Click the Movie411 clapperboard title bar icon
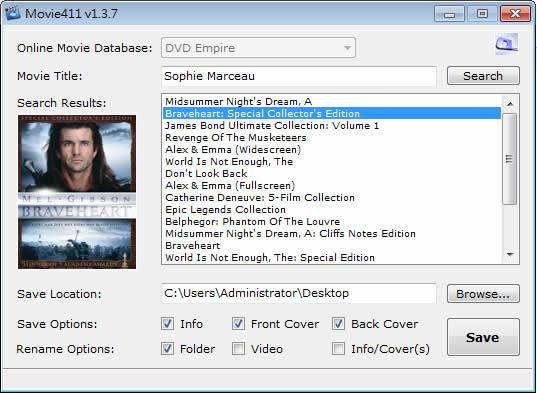The height and width of the screenshot is (393, 537). [13, 13]
